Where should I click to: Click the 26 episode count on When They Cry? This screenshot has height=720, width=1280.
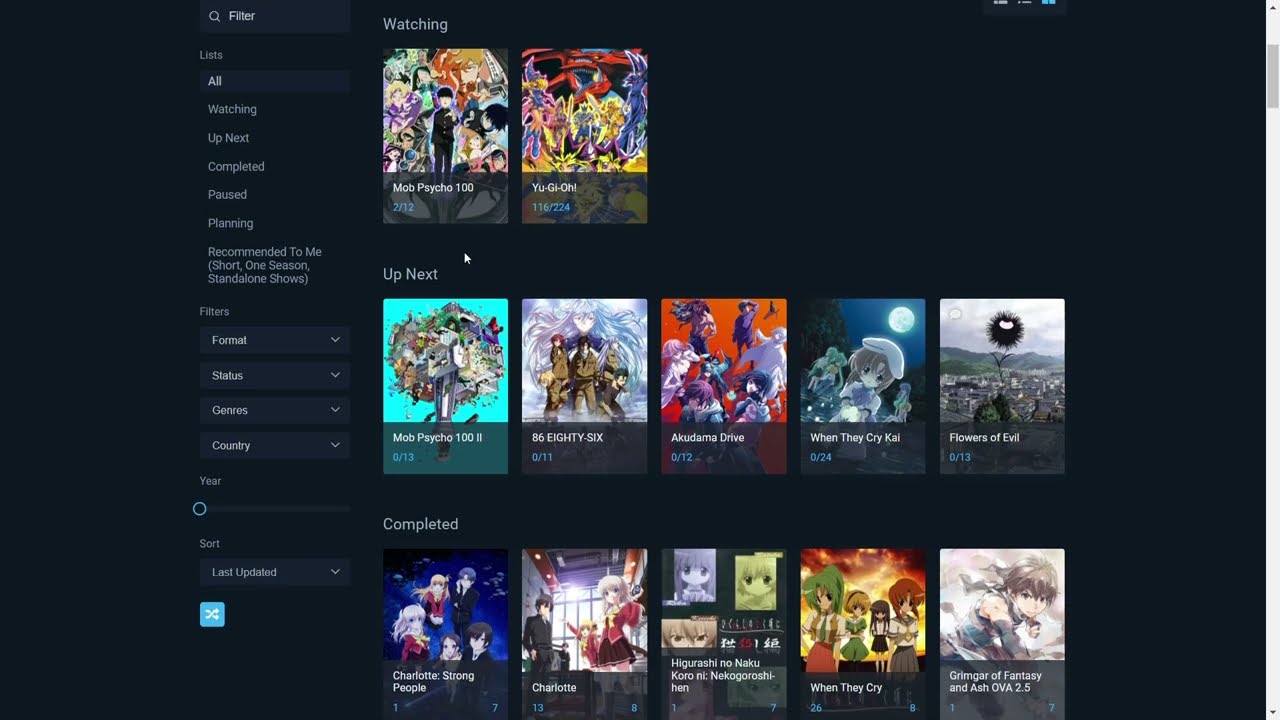point(816,708)
